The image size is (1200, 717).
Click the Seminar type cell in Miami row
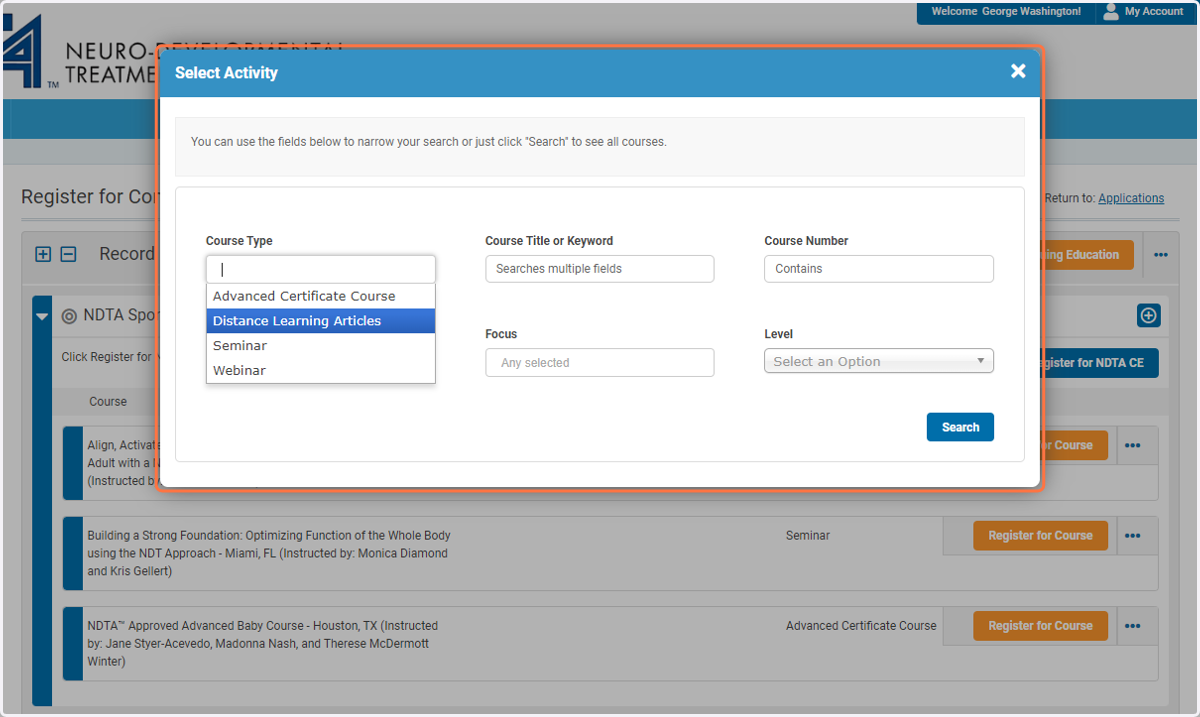(x=807, y=535)
